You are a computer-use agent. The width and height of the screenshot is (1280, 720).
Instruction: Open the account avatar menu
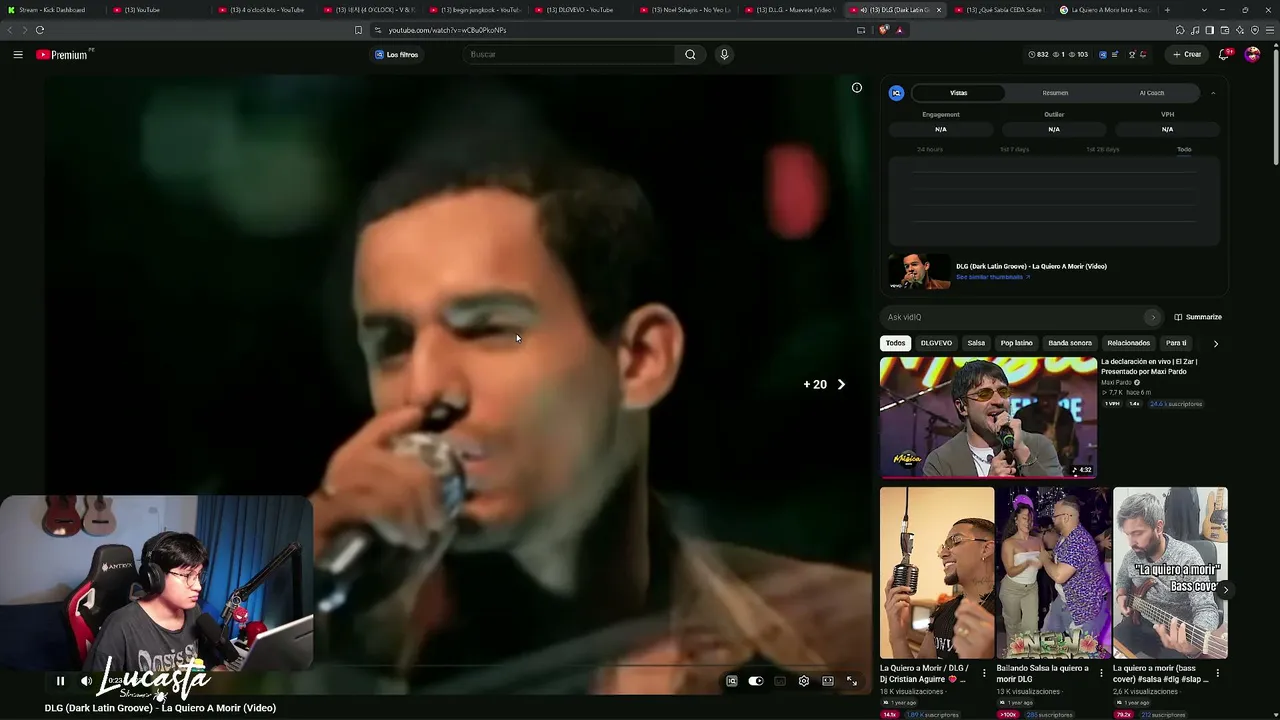click(x=1252, y=55)
